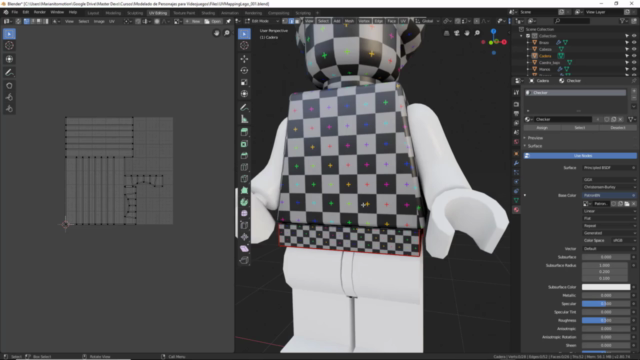640x360 pixels.
Task: Select the Shear tool
Action: pyautogui.click(x=244, y=249)
